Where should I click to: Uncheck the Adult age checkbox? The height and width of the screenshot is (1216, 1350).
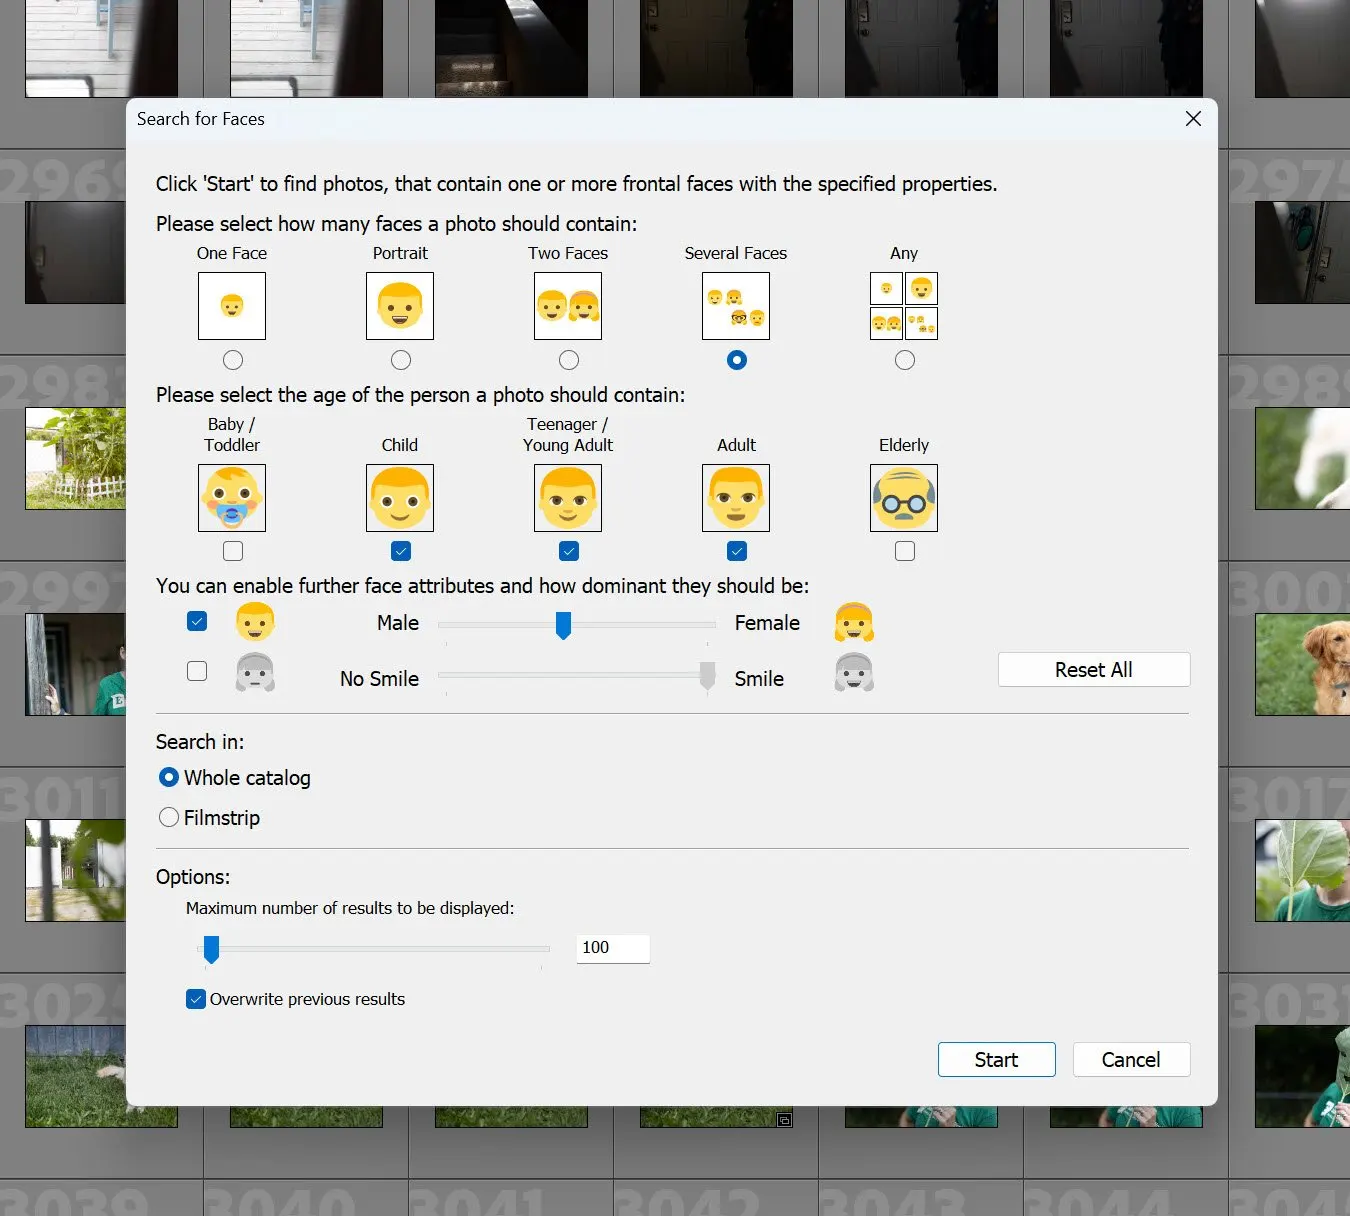[x=736, y=550]
